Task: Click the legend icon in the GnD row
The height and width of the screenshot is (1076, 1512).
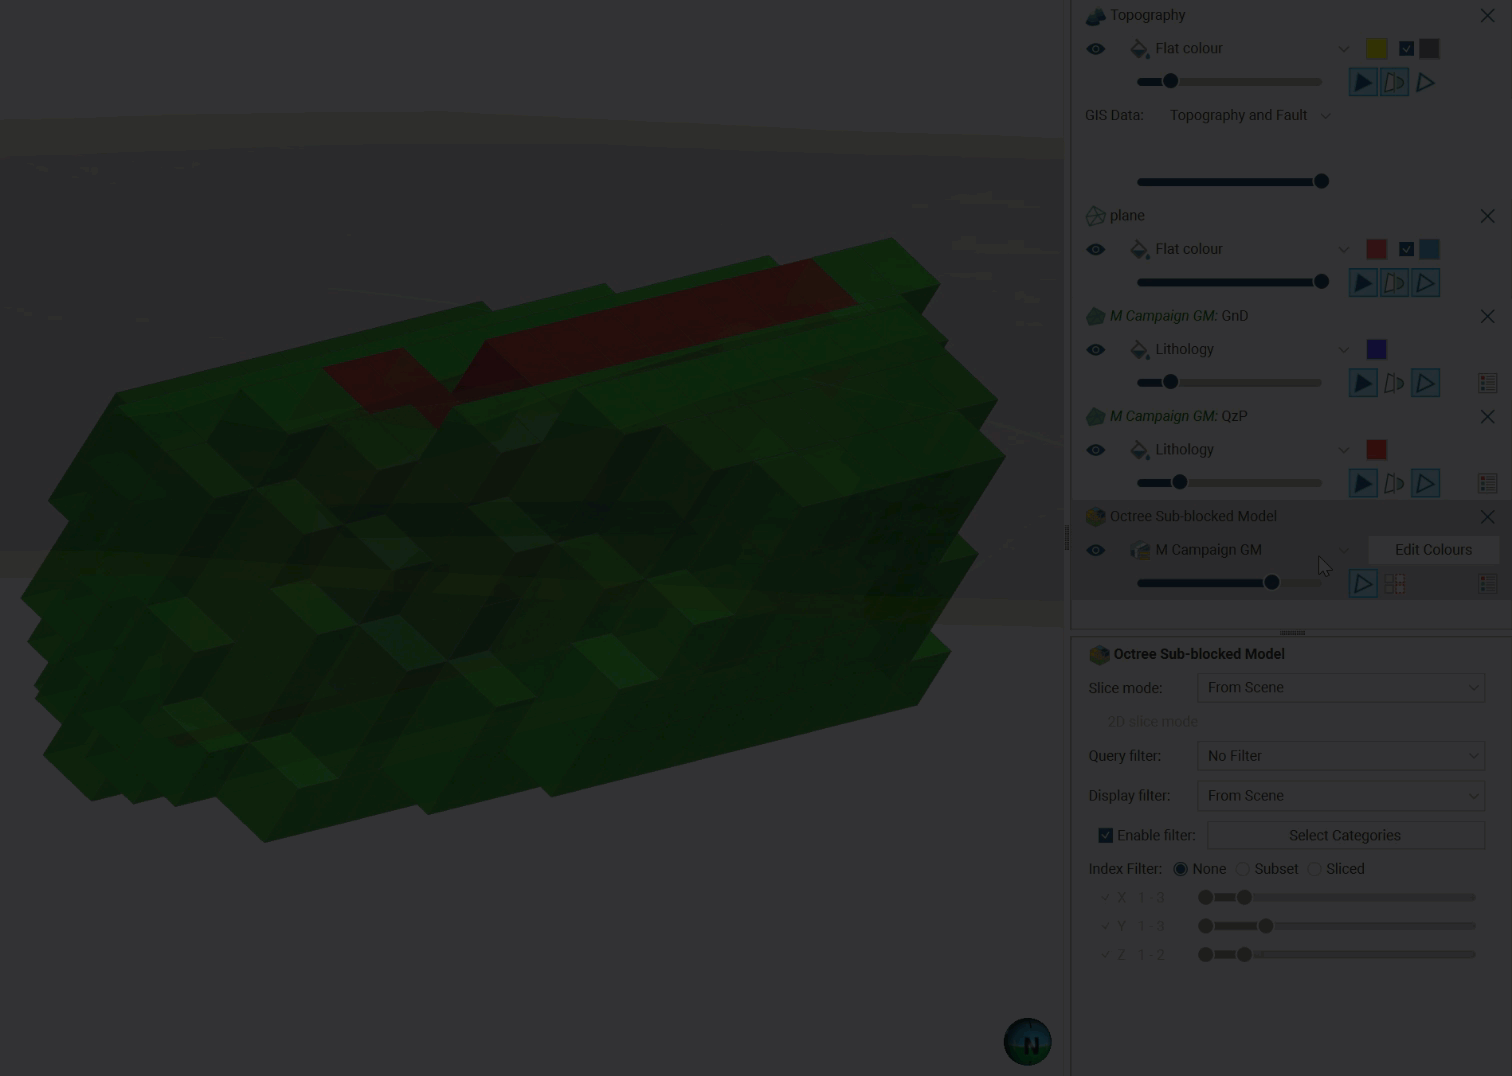Action: point(1487,383)
